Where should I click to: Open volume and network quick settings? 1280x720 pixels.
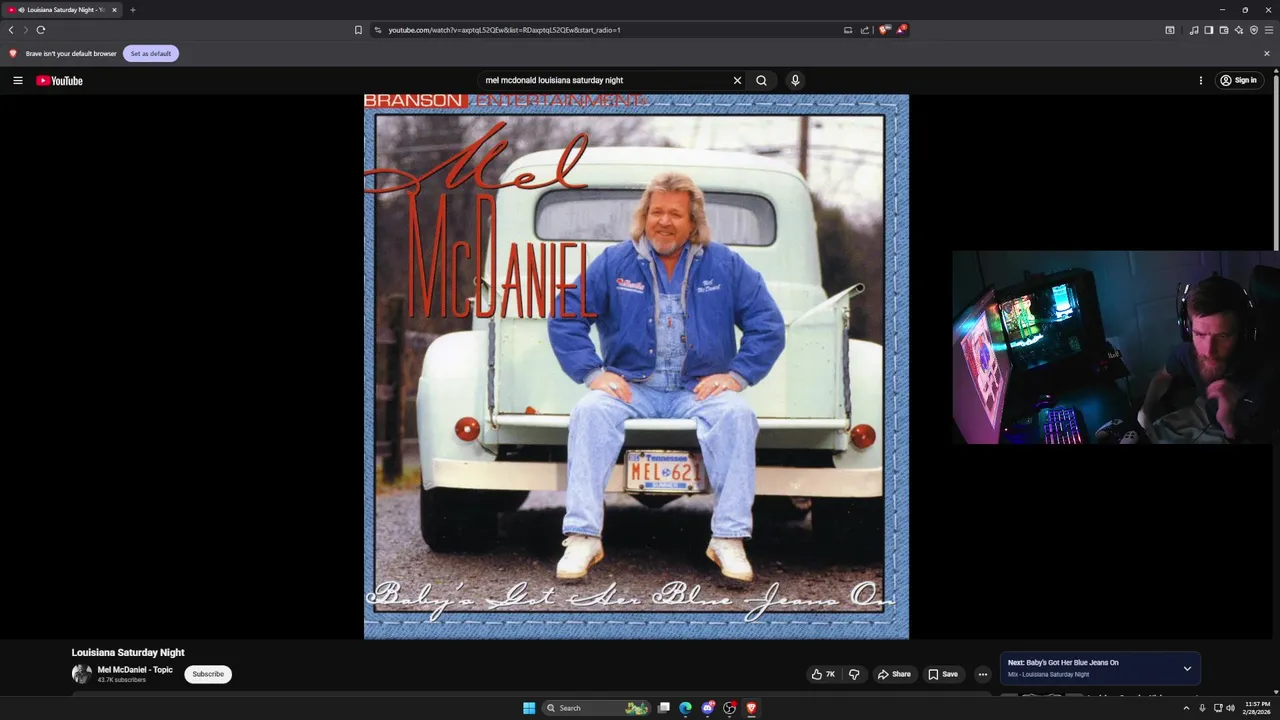[1224, 708]
